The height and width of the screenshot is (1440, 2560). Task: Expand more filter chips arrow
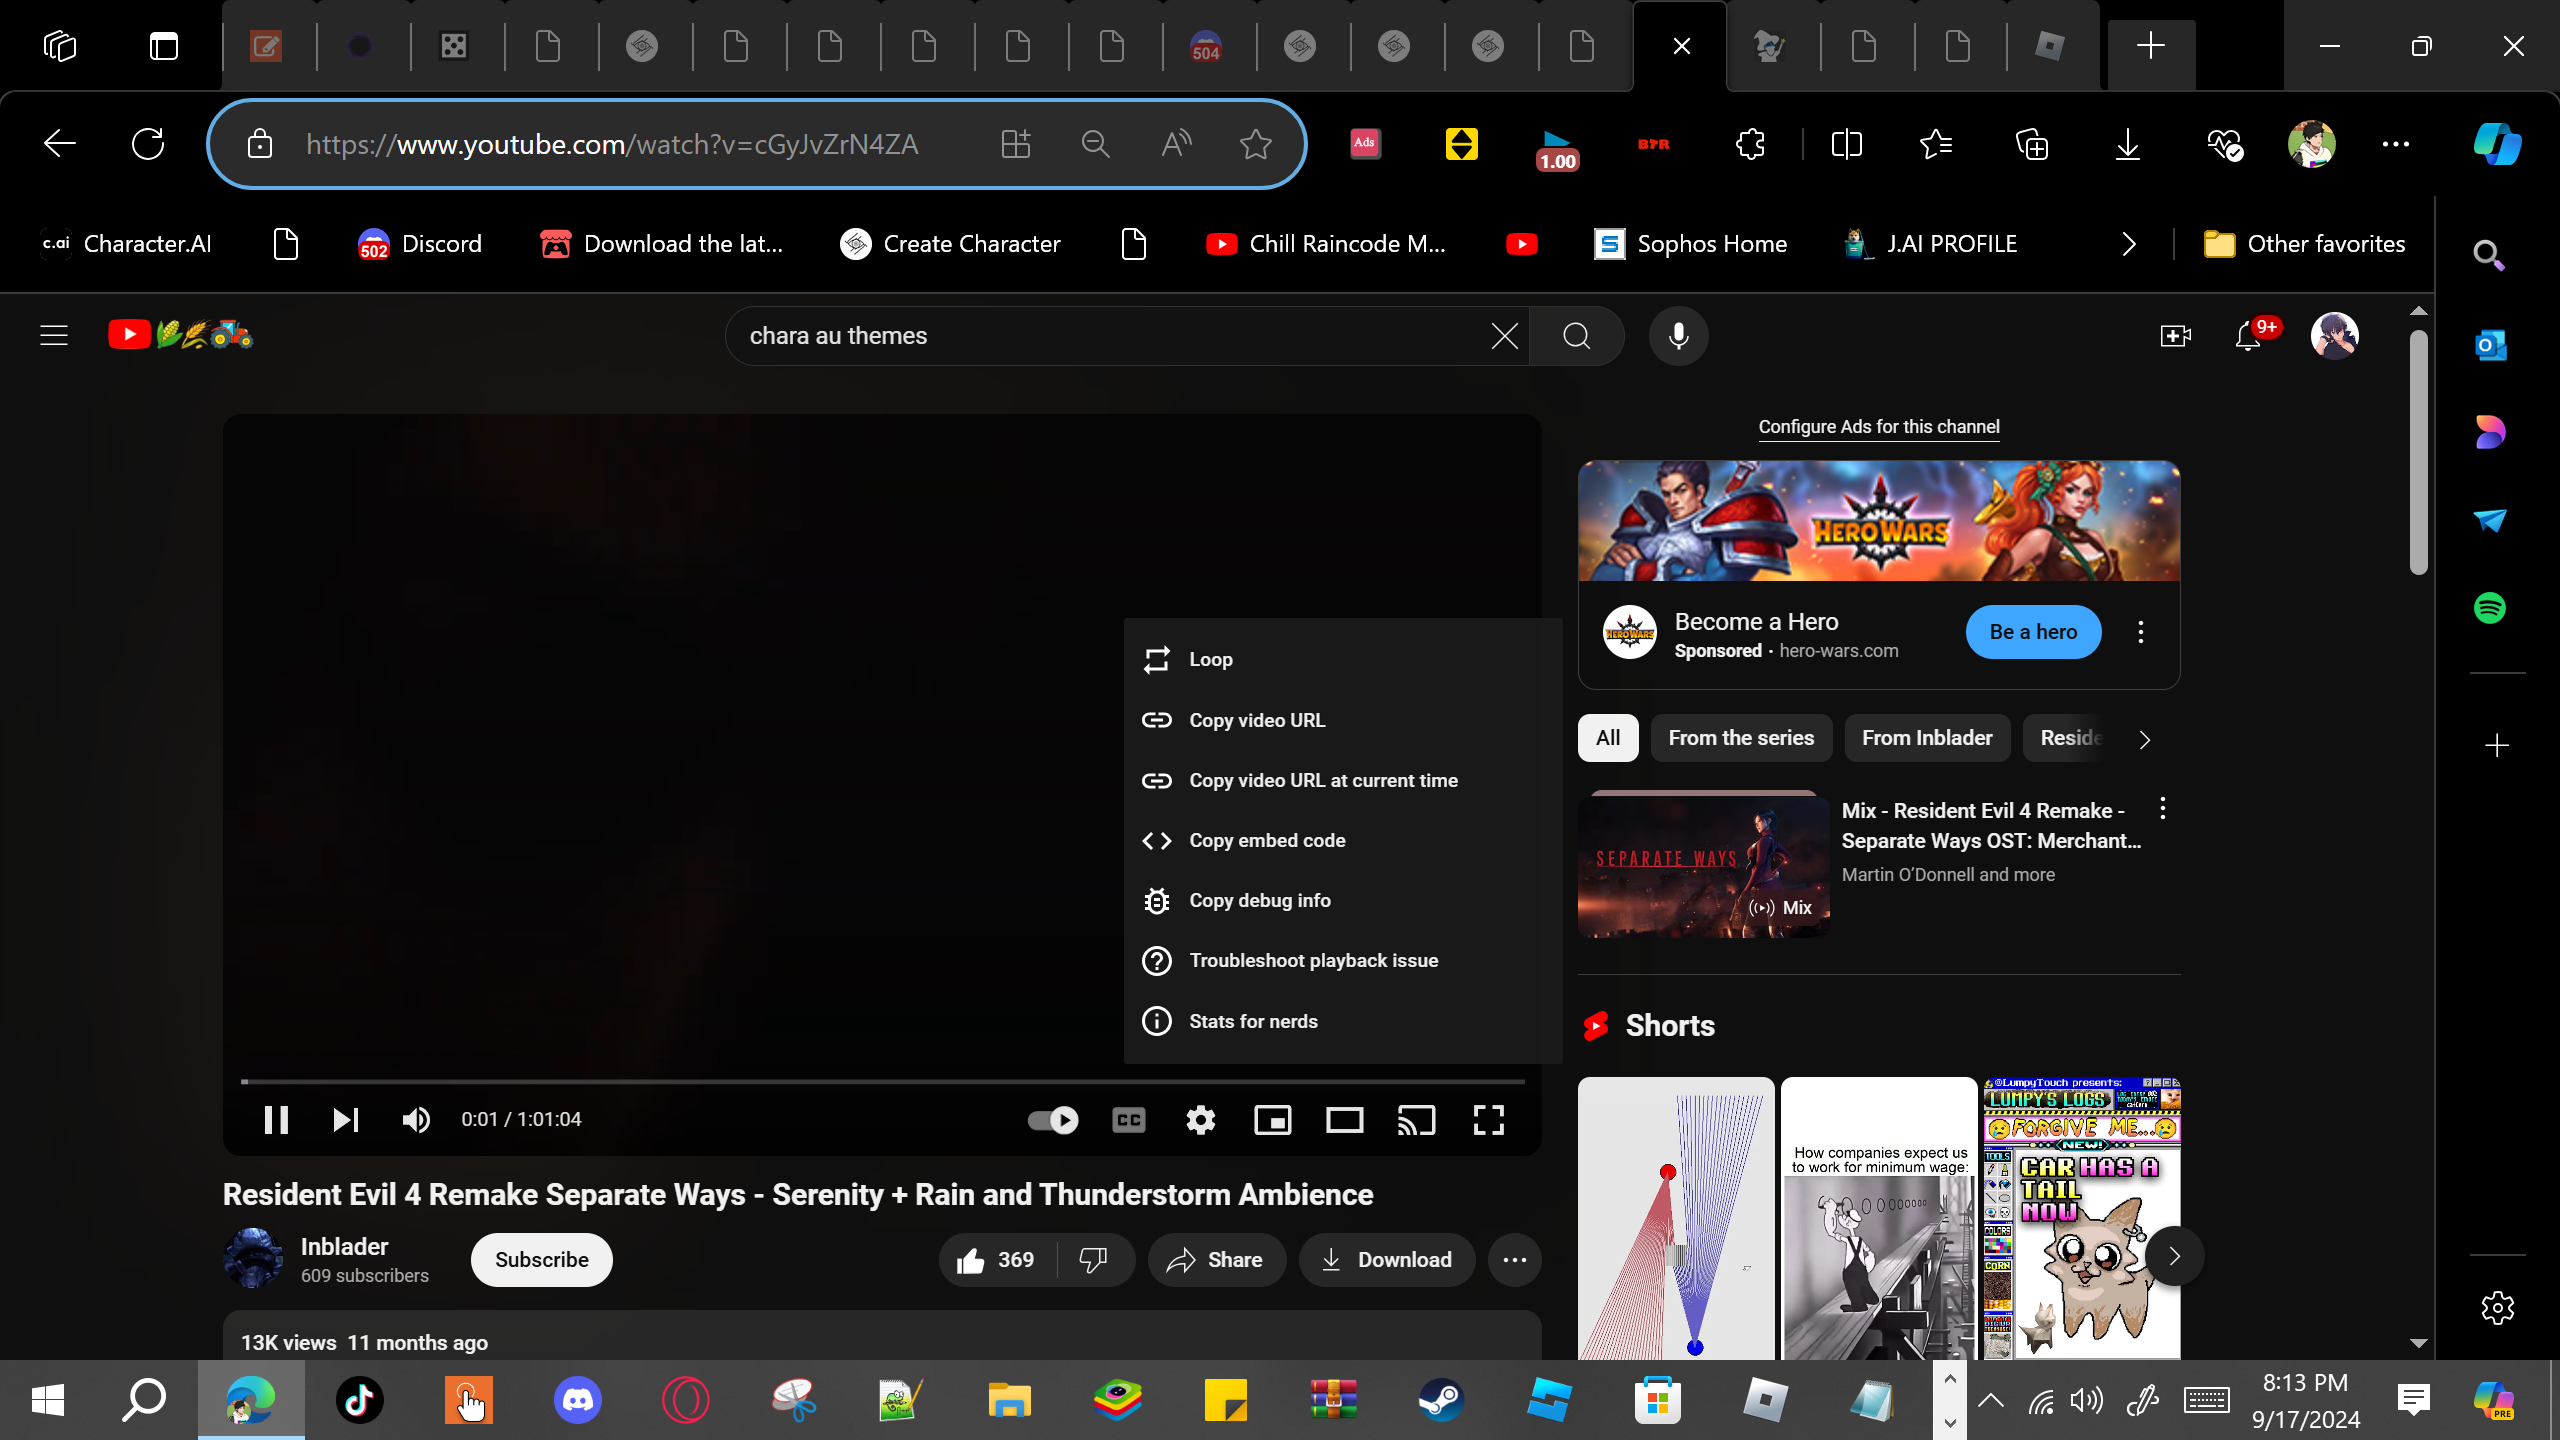coord(2144,740)
